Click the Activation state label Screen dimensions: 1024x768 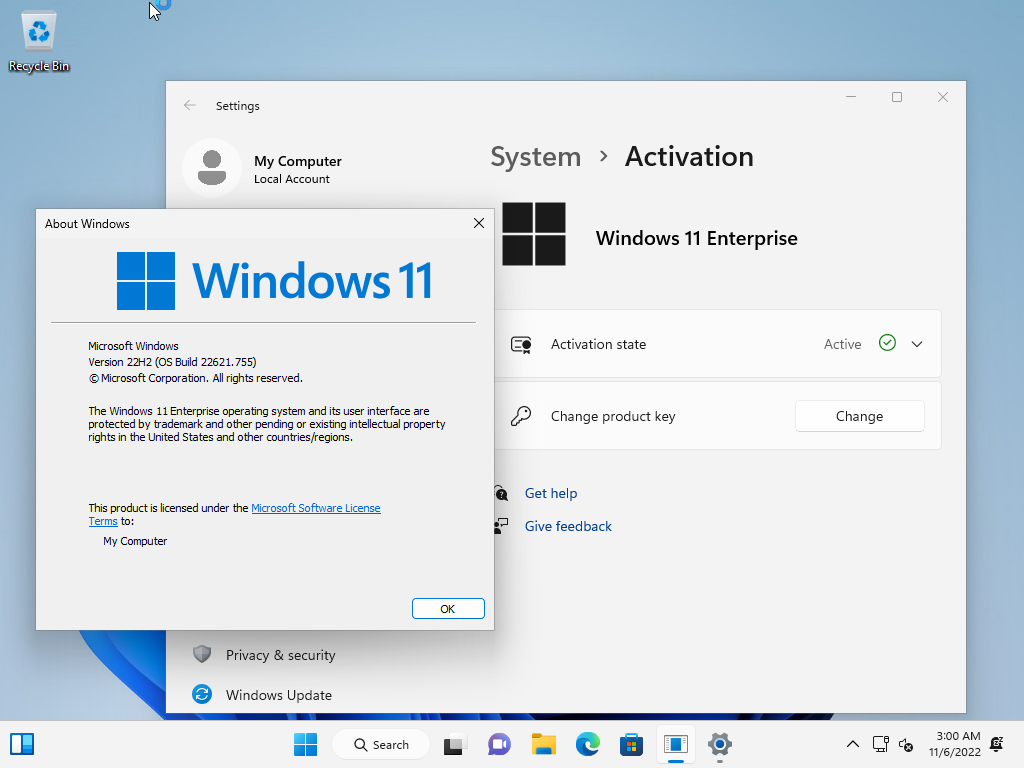(x=598, y=344)
